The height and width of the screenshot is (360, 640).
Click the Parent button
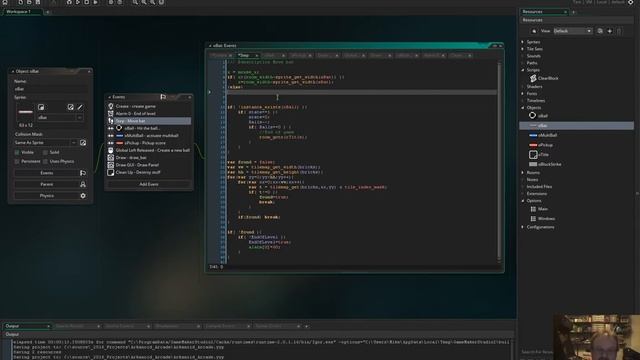(x=47, y=184)
